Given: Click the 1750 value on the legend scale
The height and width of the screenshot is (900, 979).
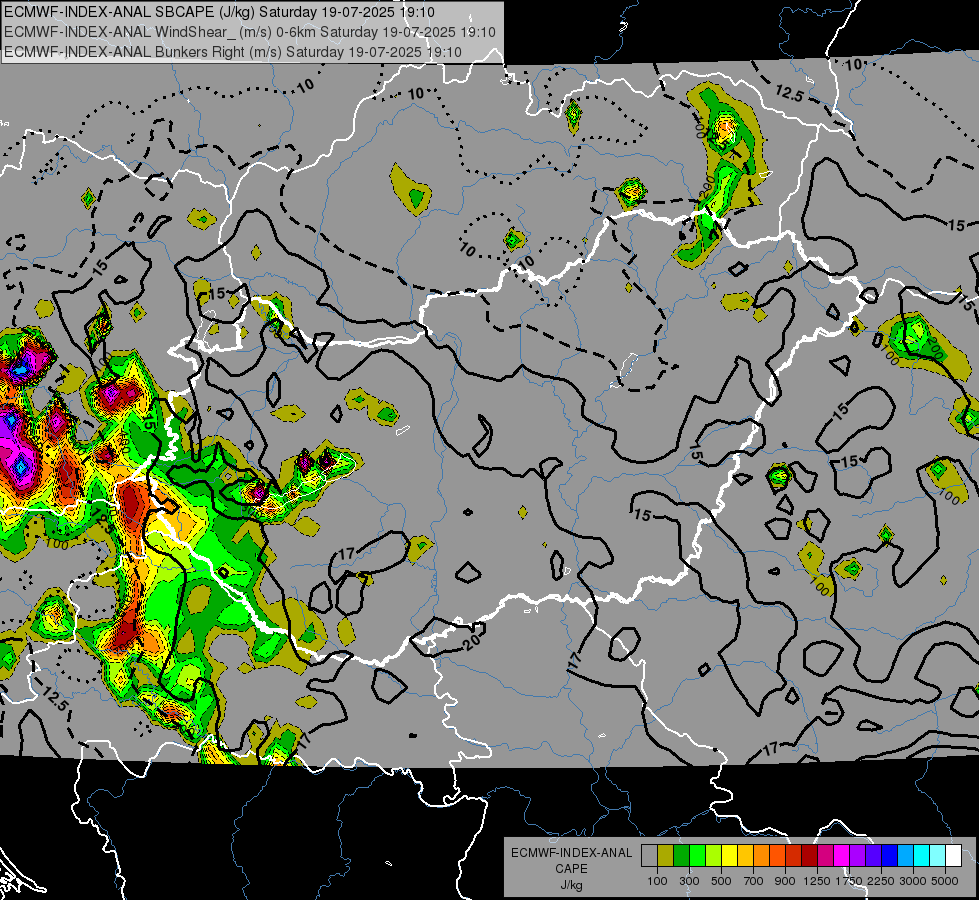Looking at the screenshot, I should (x=849, y=881).
